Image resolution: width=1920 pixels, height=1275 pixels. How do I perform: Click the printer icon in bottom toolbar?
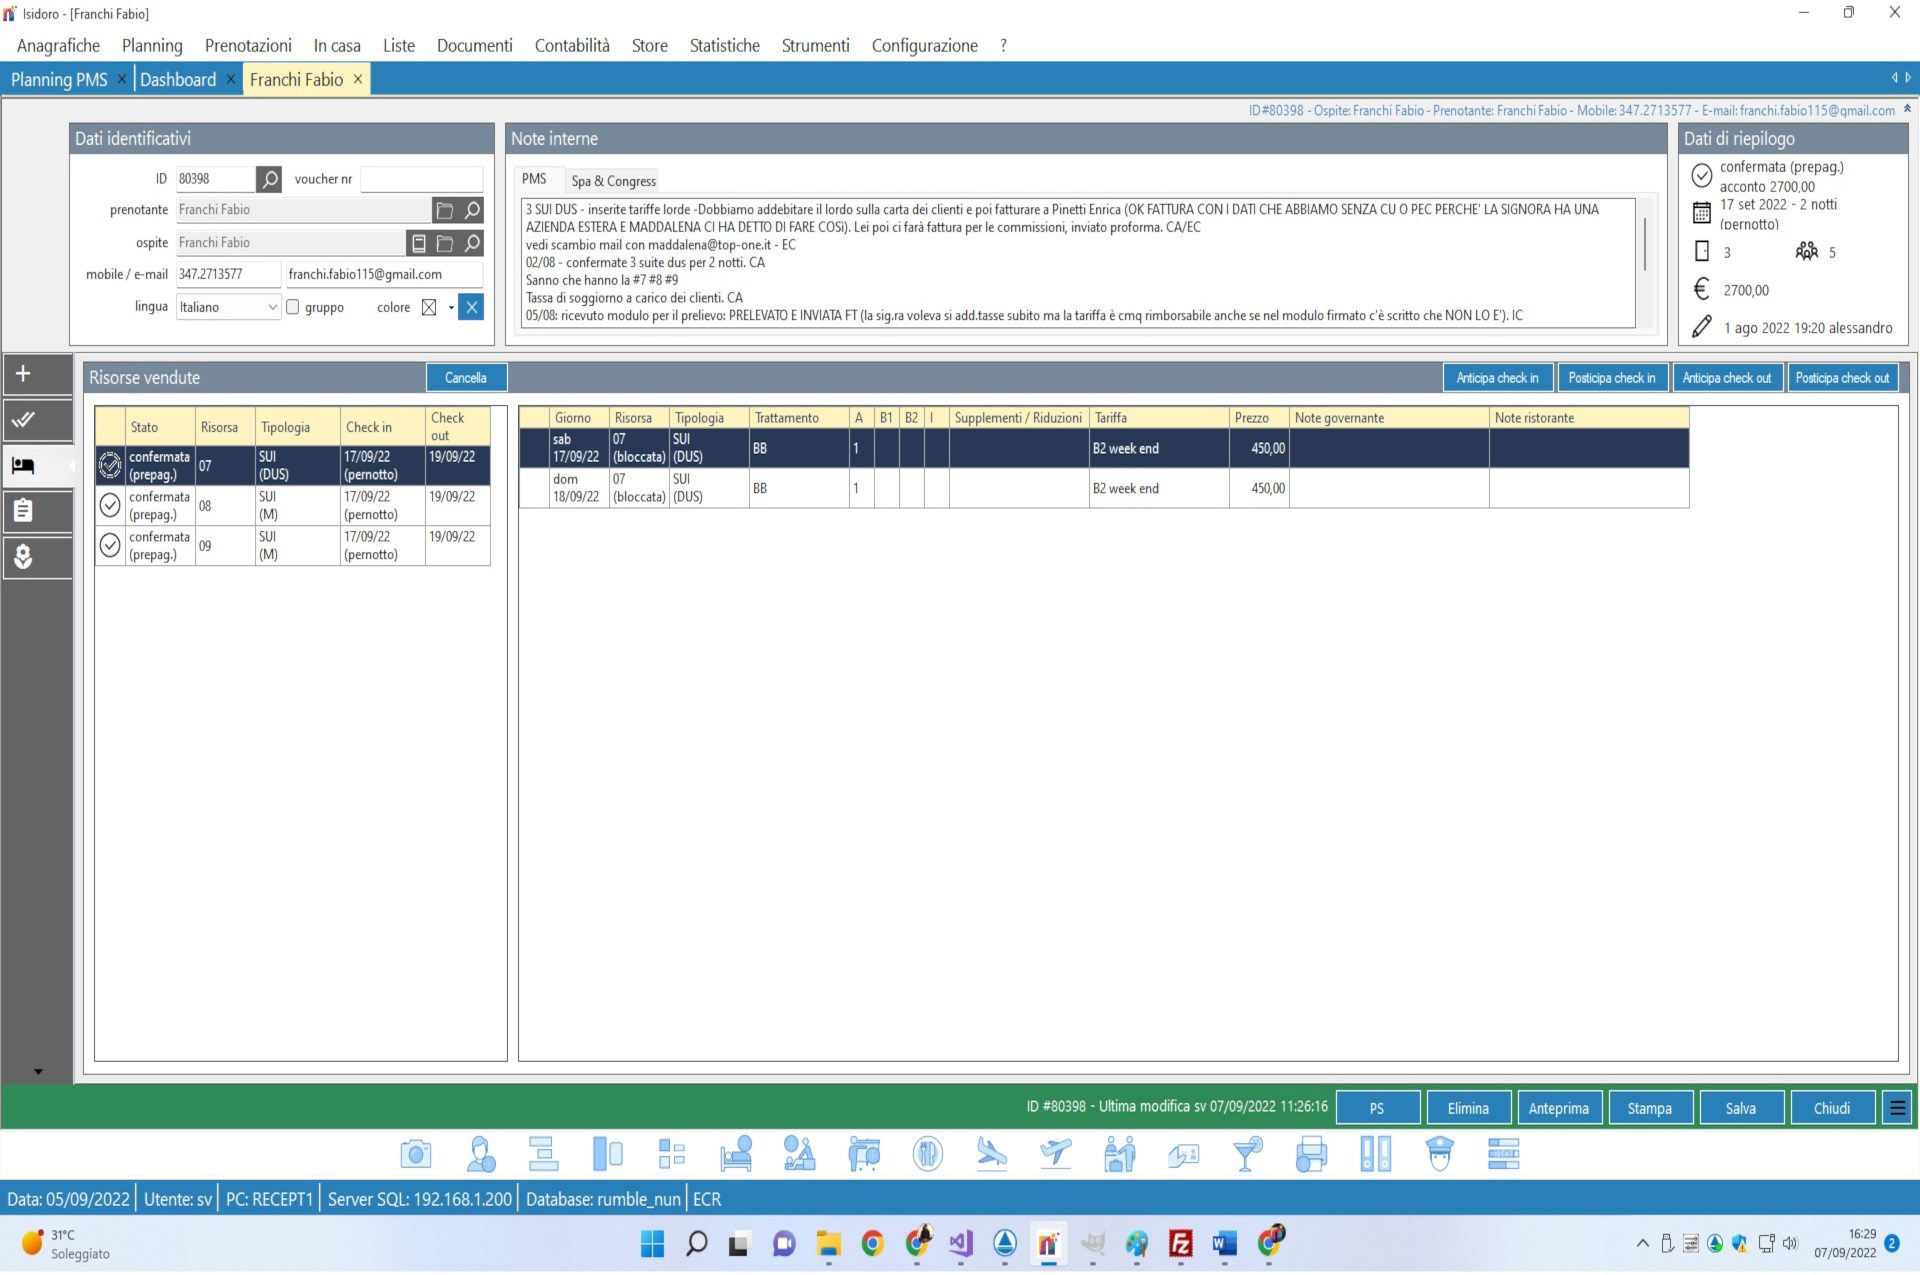tap(1311, 1154)
